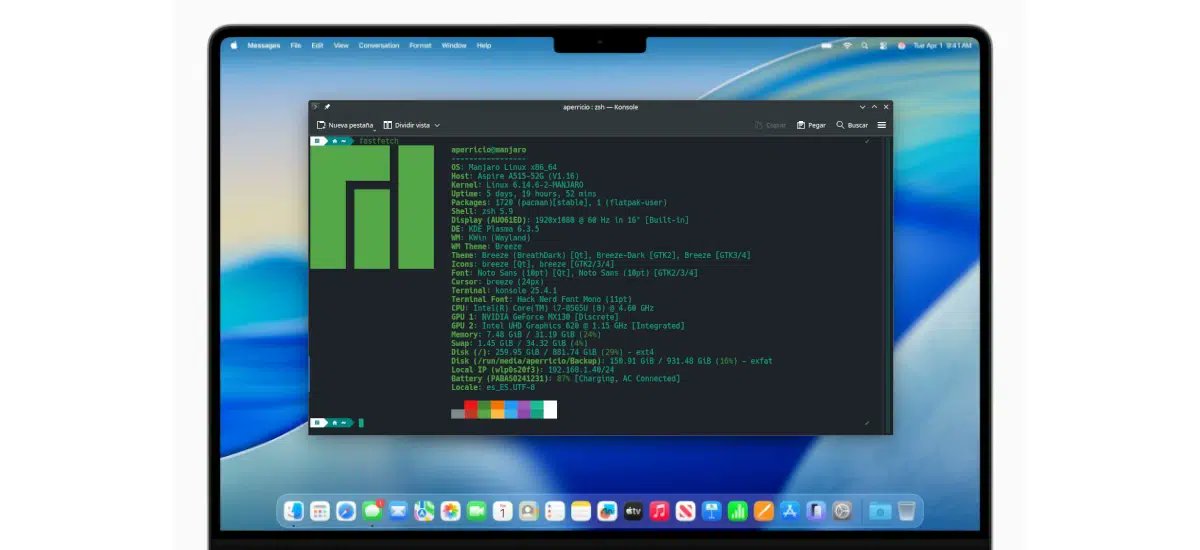Click the gray color block in fastfetch output

point(458,413)
